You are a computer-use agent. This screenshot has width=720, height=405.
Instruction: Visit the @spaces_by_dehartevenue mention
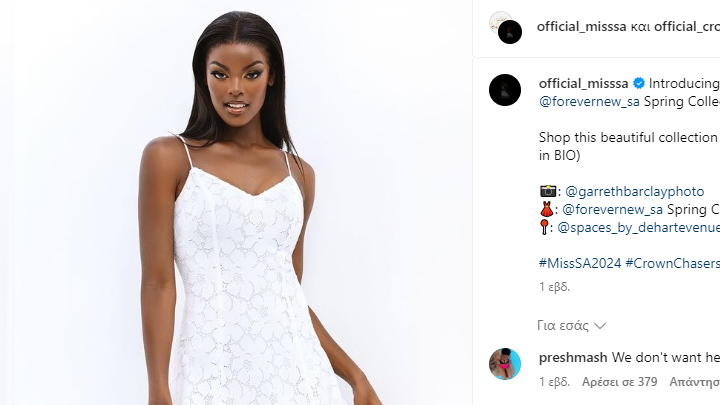click(x=638, y=227)
